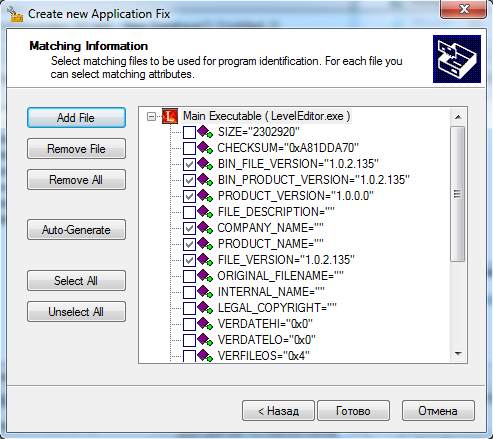
Task: Click the wizard box graphic in header
Action: pos(457,59)
